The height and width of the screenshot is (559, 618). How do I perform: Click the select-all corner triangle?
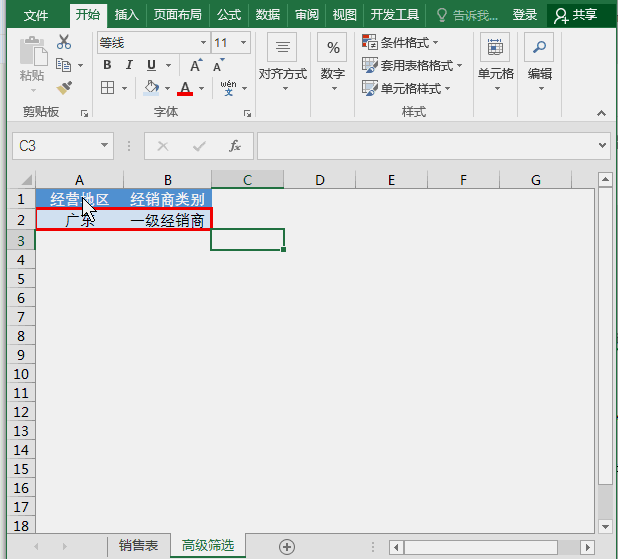point(26,180)
